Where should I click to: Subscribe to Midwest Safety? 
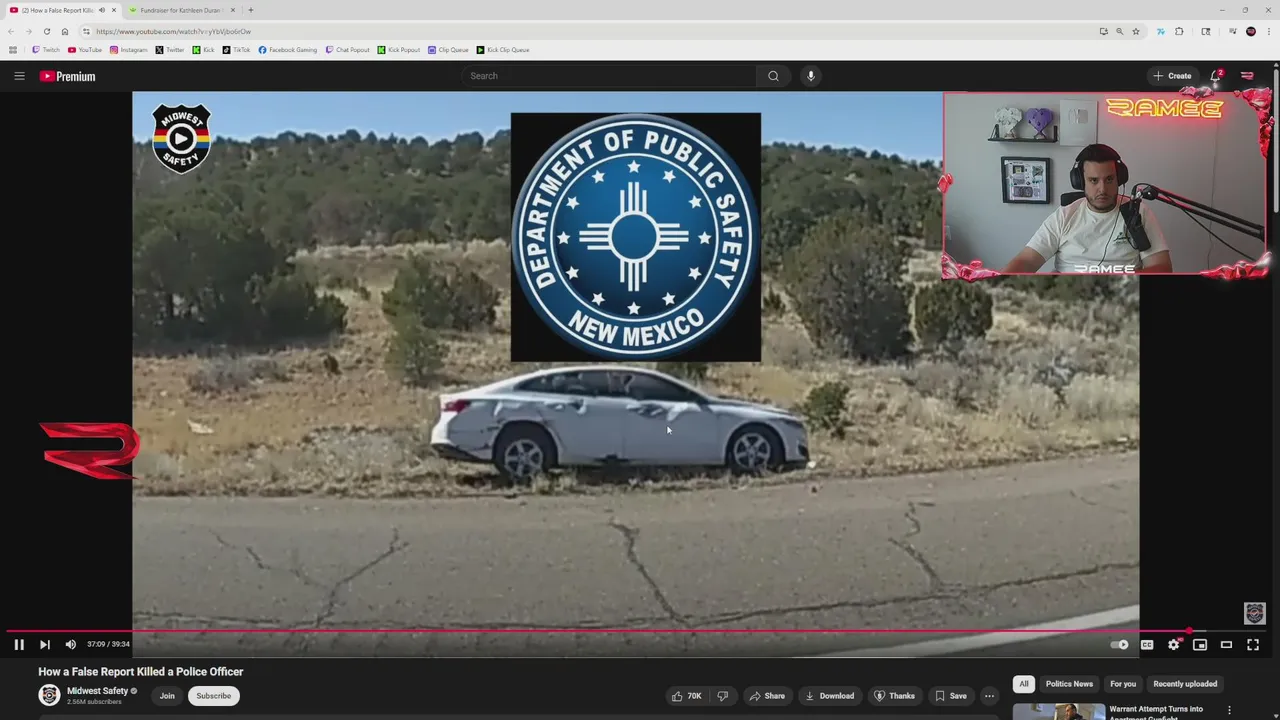(x=213, y=696)
